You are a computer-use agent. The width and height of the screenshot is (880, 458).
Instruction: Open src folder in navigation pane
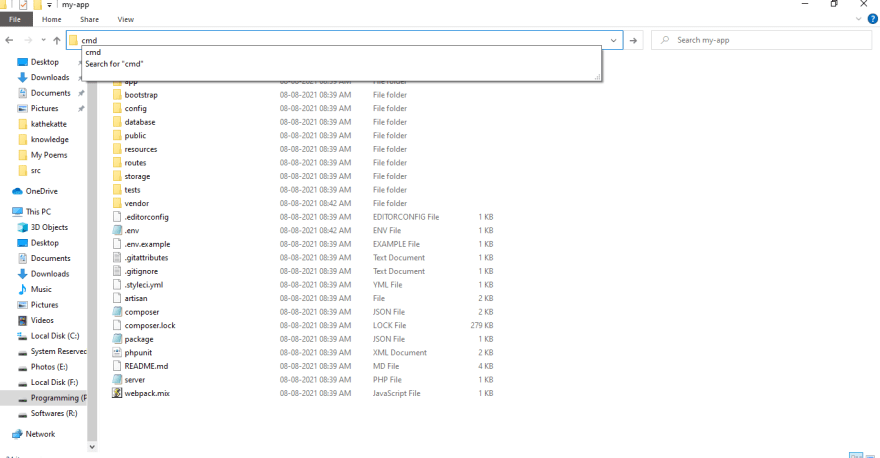(x=35, y=171)
